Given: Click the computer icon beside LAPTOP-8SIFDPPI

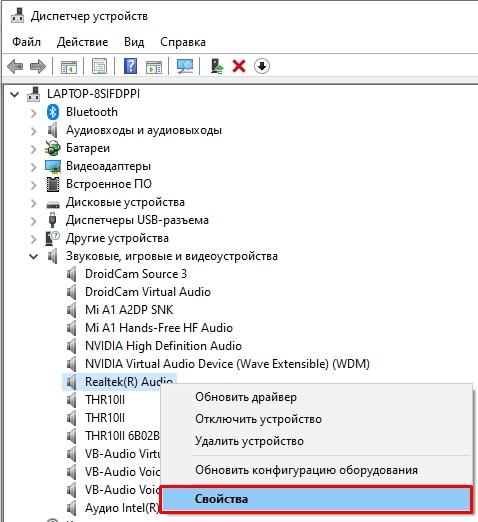Looking at the screenshot, I should [x=34, y=94].
